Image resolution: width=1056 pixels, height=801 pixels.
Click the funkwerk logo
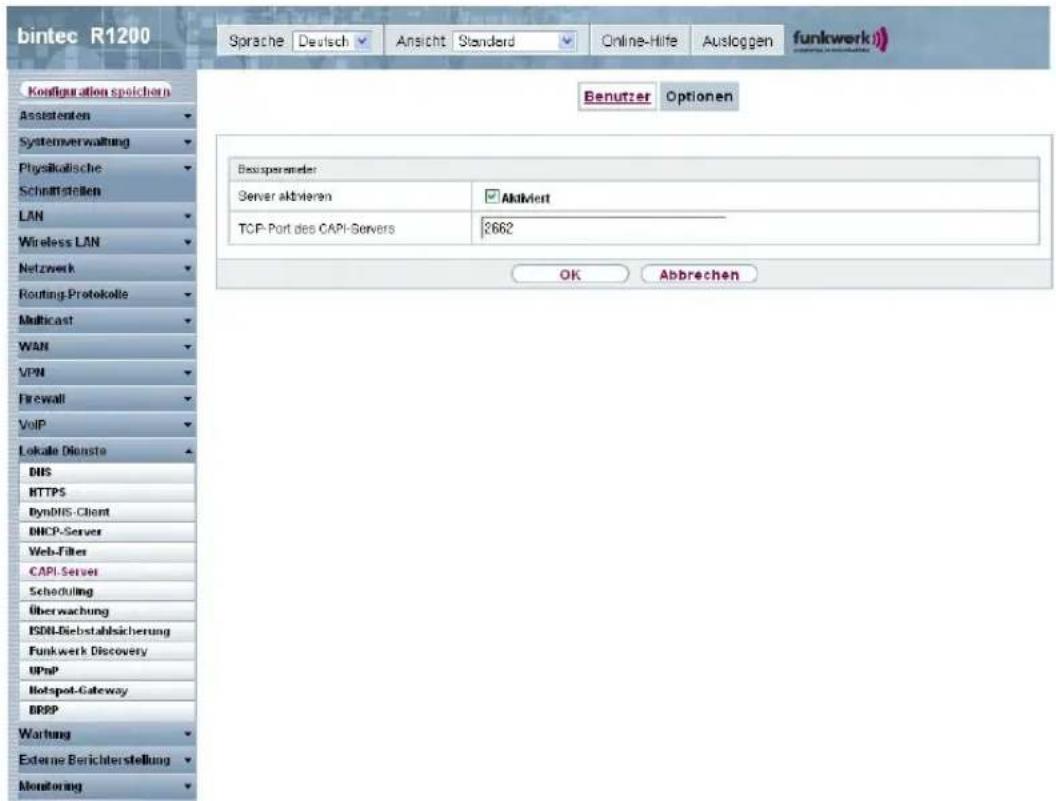(840, 40)
